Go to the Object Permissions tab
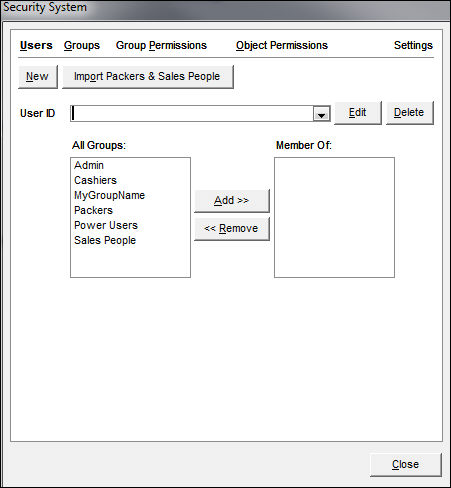This screenshot has height=488, width=451. (x=282, y=45)
